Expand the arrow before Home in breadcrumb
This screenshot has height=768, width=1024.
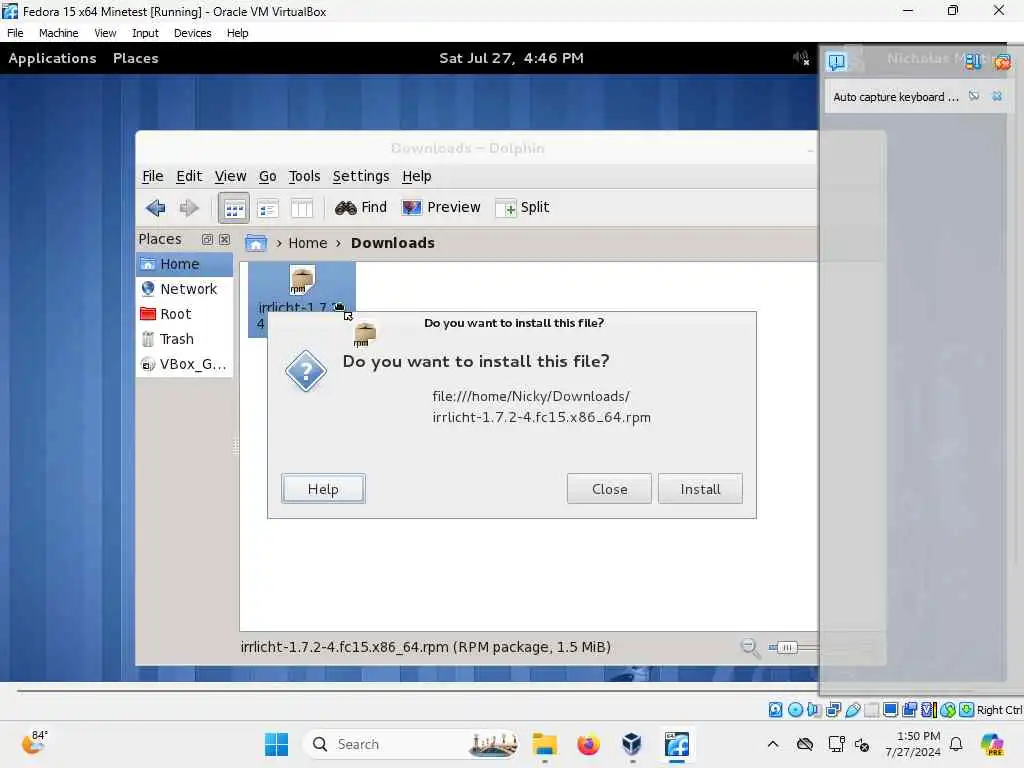279,244
